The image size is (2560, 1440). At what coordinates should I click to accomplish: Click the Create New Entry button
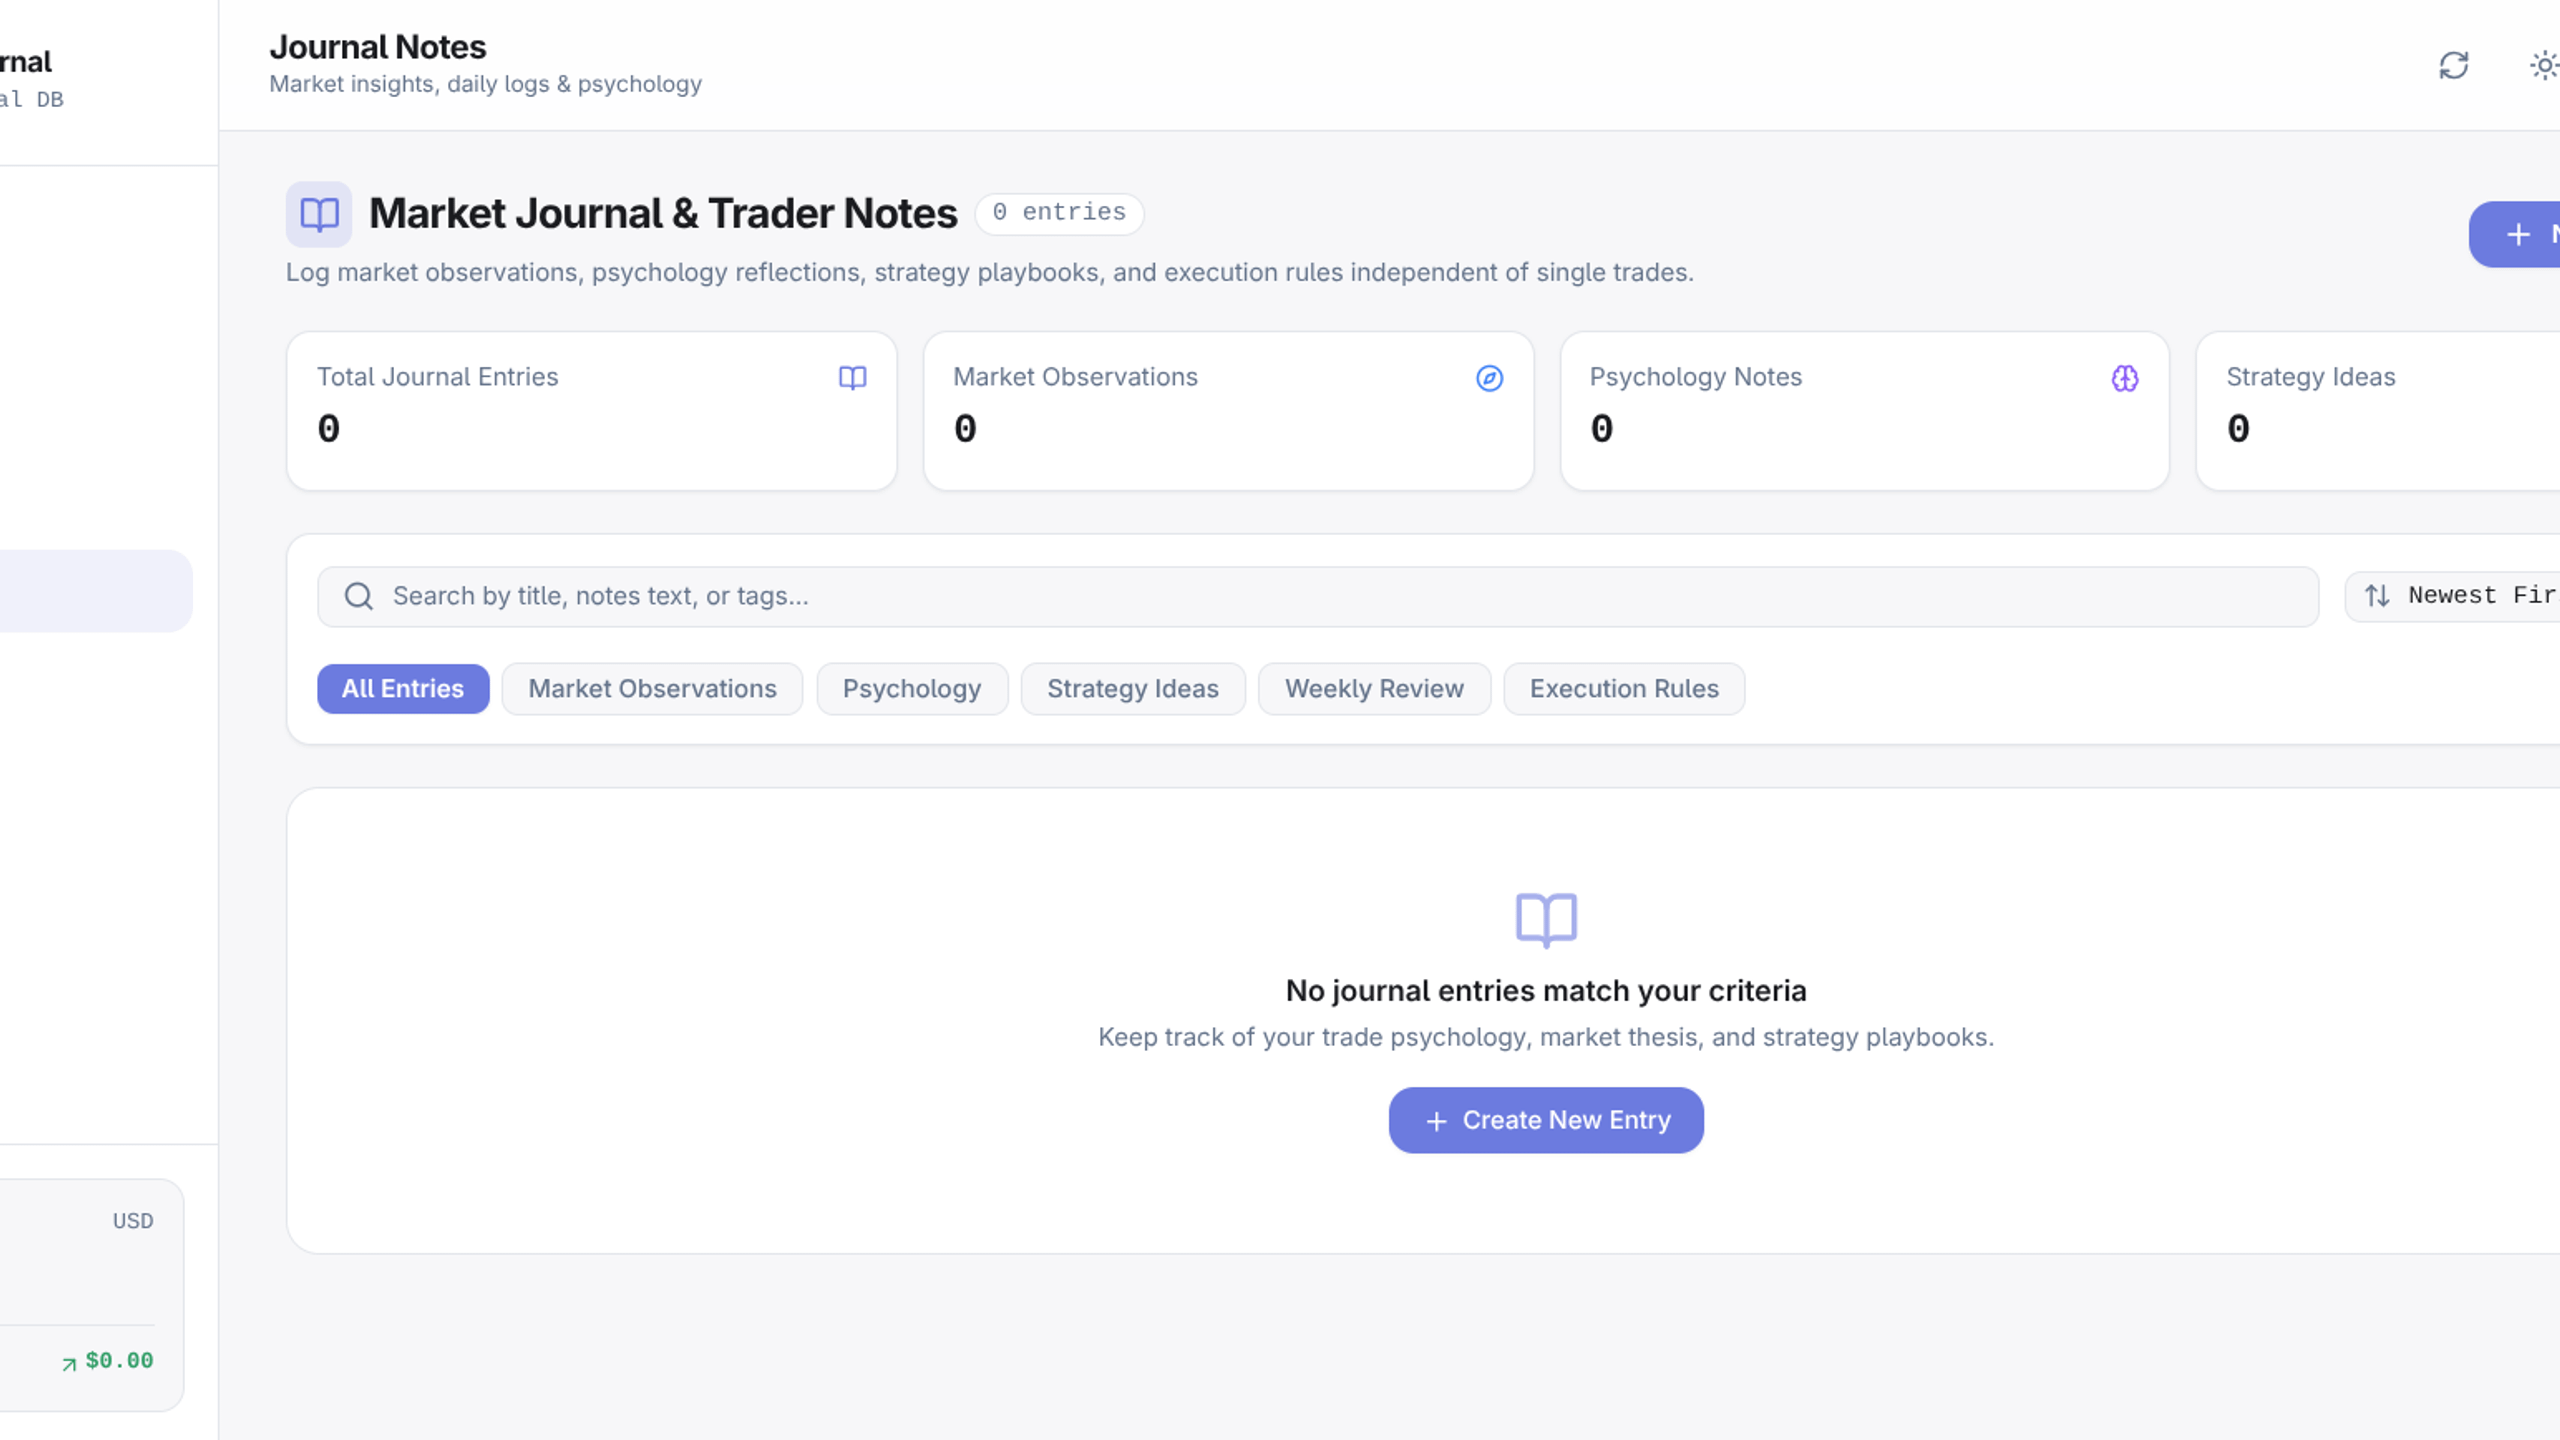[x=1546, y=1120]
